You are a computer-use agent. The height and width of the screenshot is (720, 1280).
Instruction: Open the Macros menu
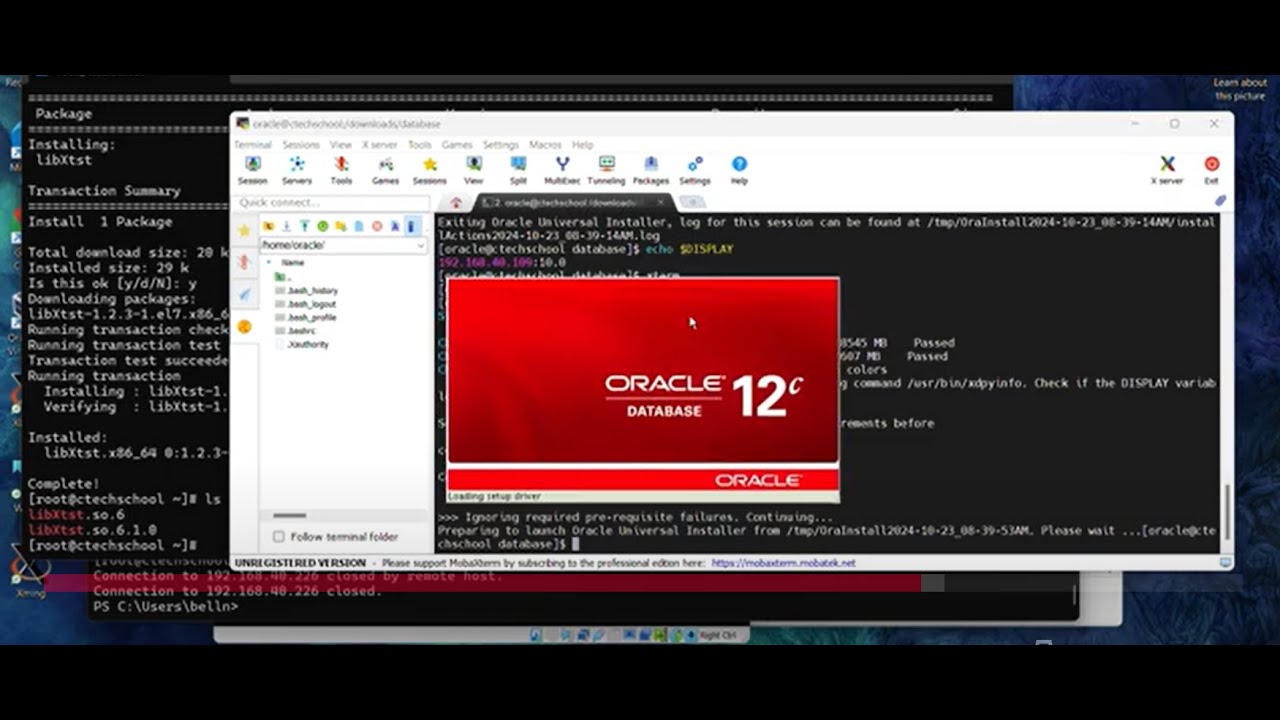545,145
